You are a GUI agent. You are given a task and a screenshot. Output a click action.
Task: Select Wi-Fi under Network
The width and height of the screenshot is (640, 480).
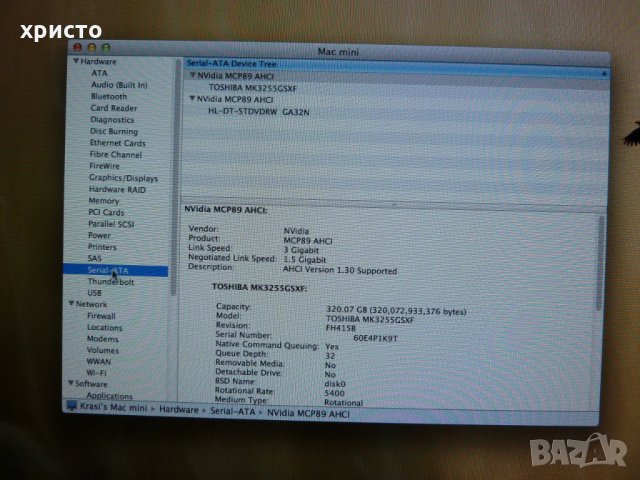pyautogui.click(x=96, y=373)
